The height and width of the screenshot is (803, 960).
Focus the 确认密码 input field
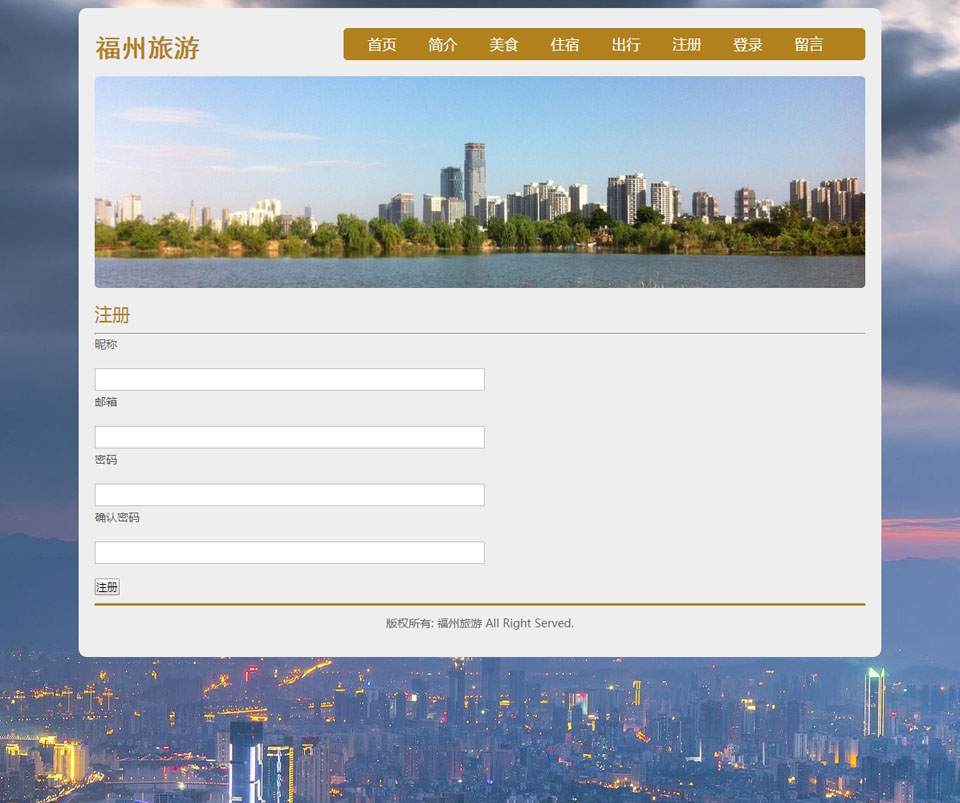(x=290, y=552)
